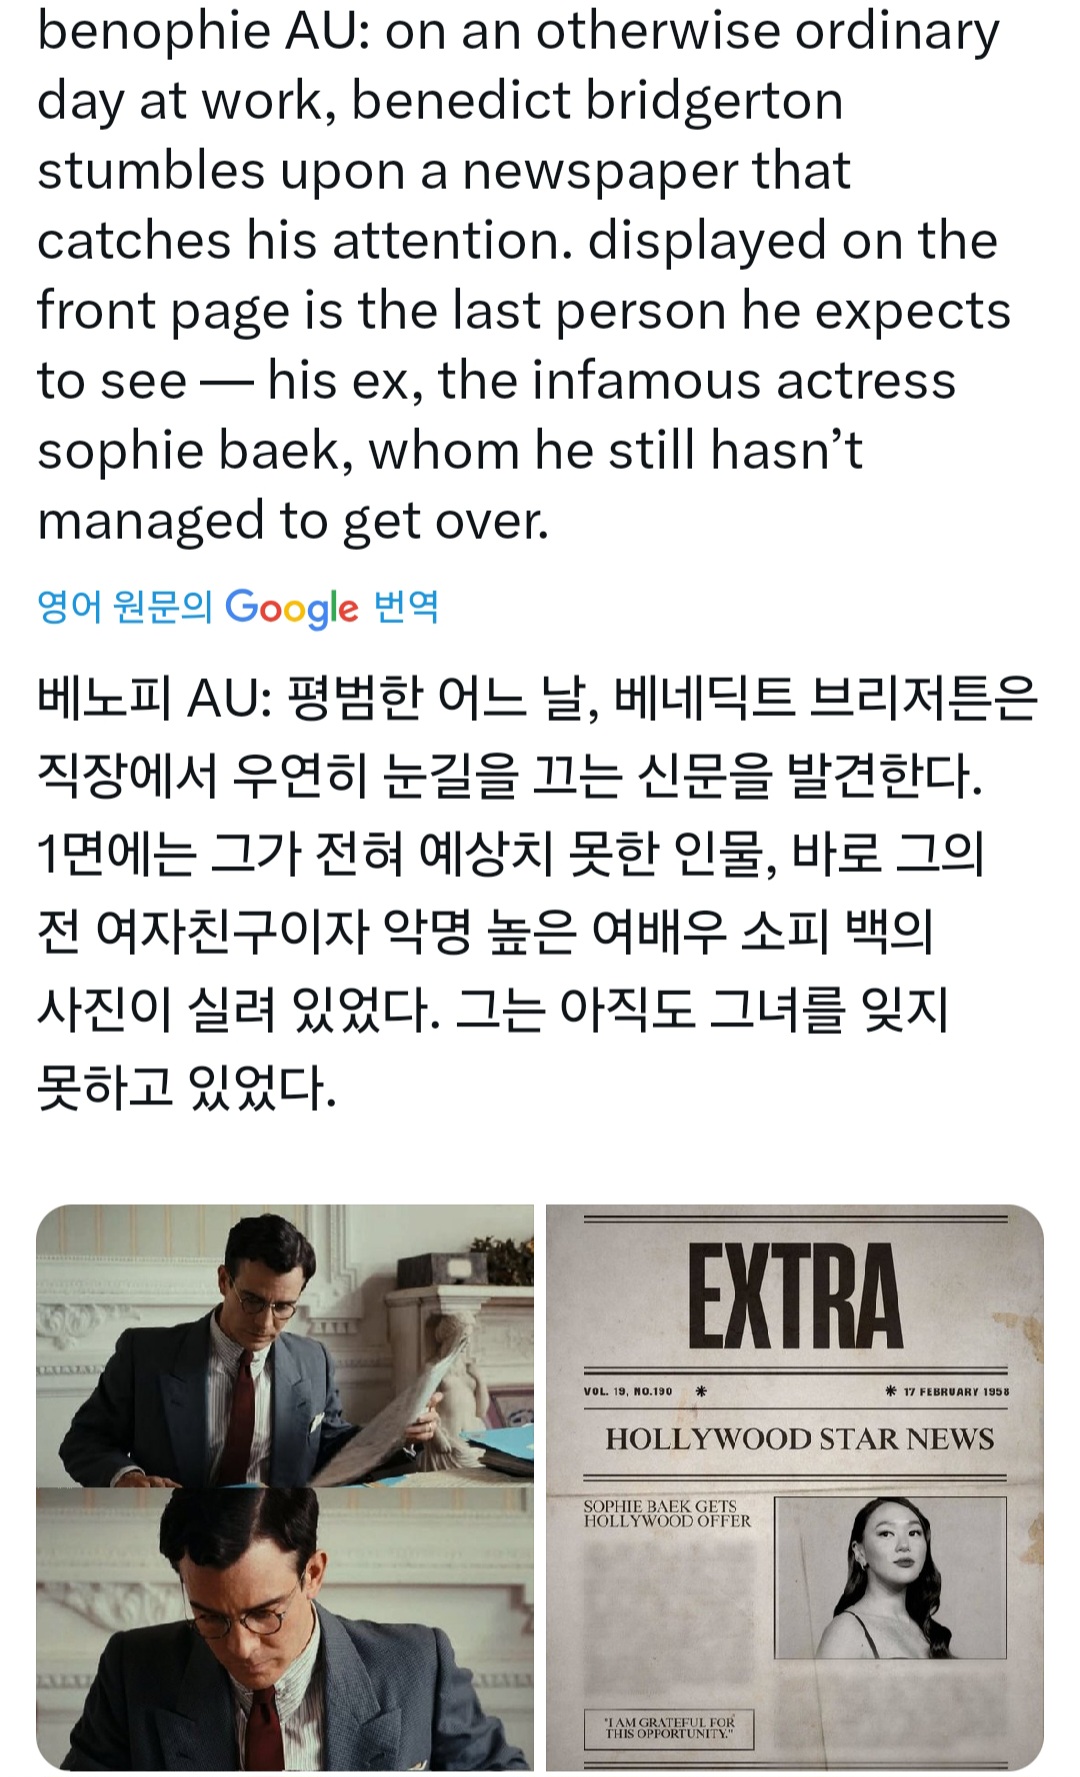Image resolution: width=1080 pixels, height=1777 pixels.
Task: Open the bottom-left close-up photo of man in glasses
Action: (285, 1629)
